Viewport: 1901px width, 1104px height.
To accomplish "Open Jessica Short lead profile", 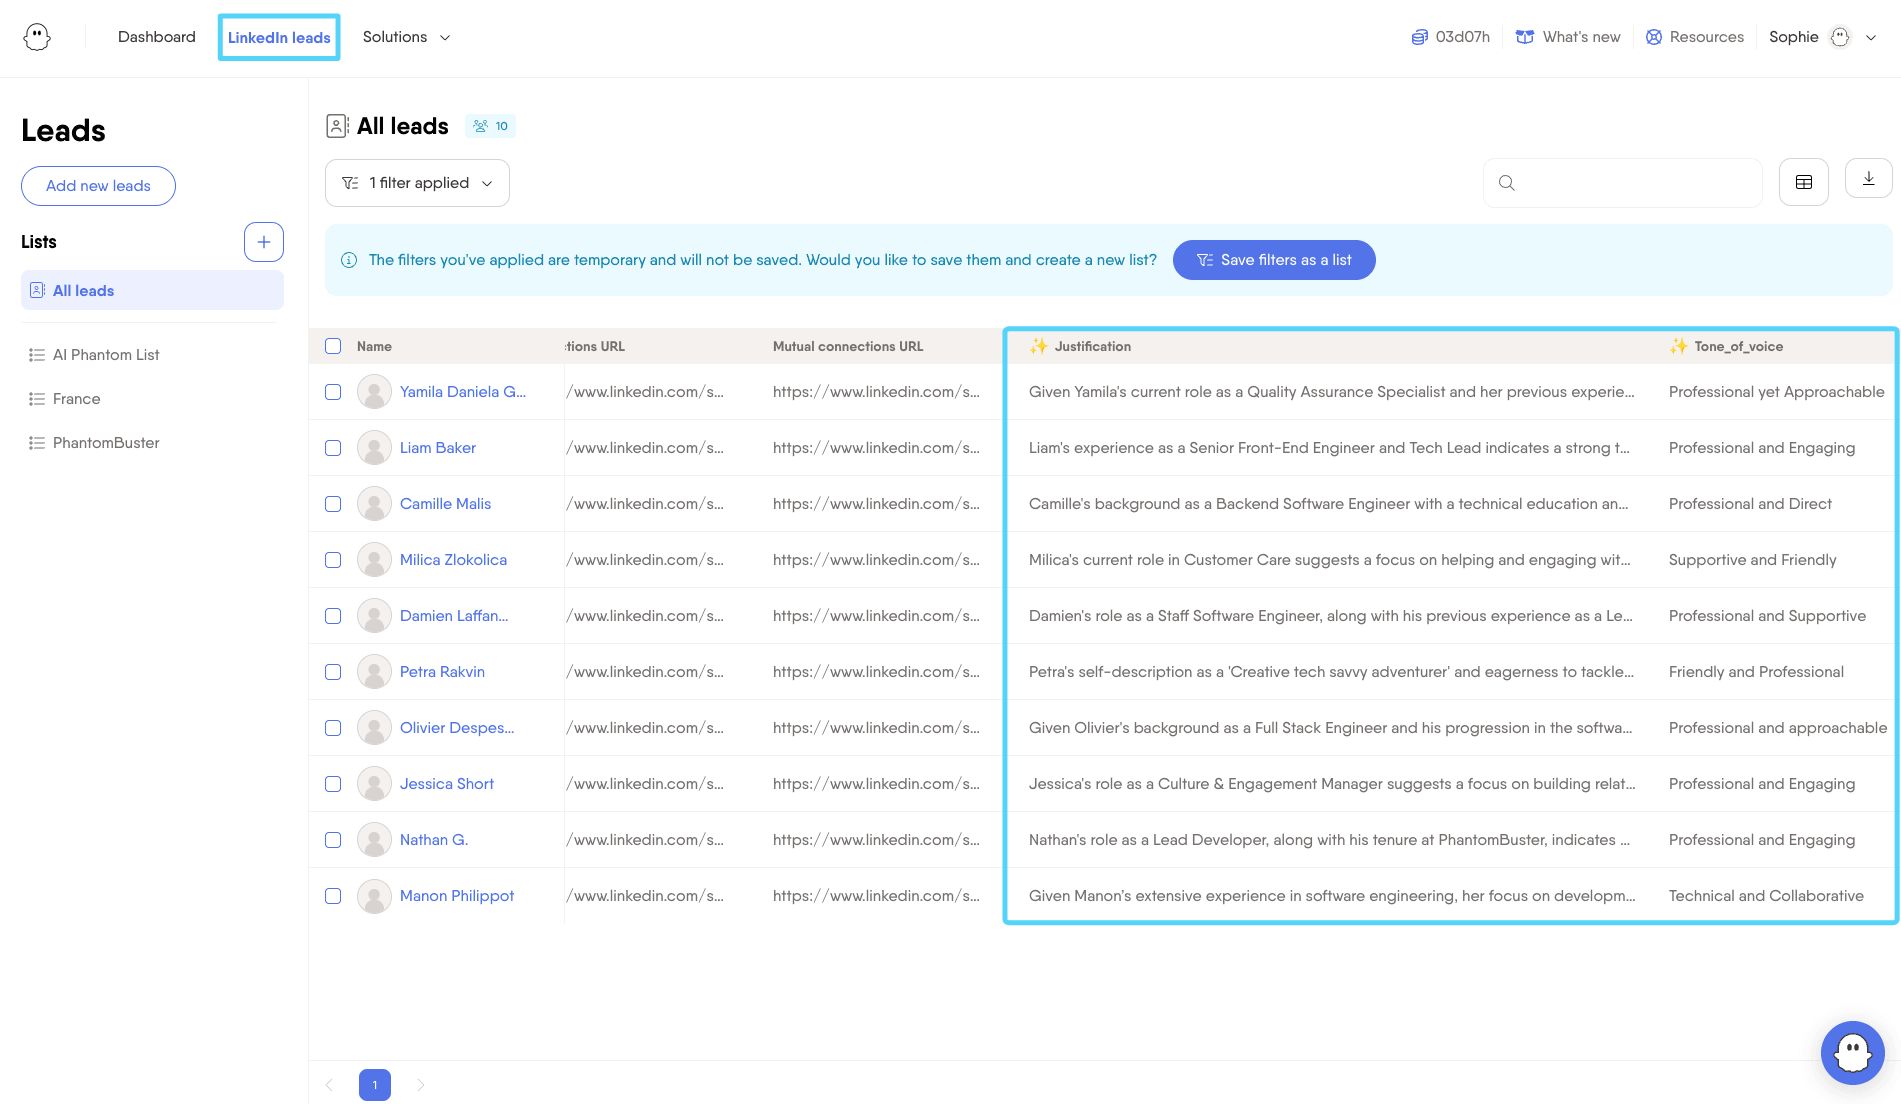I will click(447, 784).
